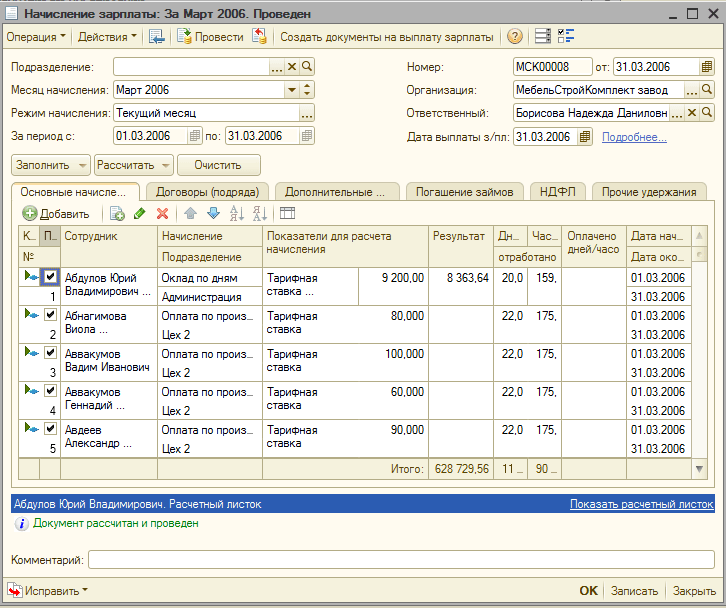Image resolution: width=726 pixels, height=608 pixels.
Task: Open the Месяц начисления dropdown arrow
Action: click(x=292, y=90)
